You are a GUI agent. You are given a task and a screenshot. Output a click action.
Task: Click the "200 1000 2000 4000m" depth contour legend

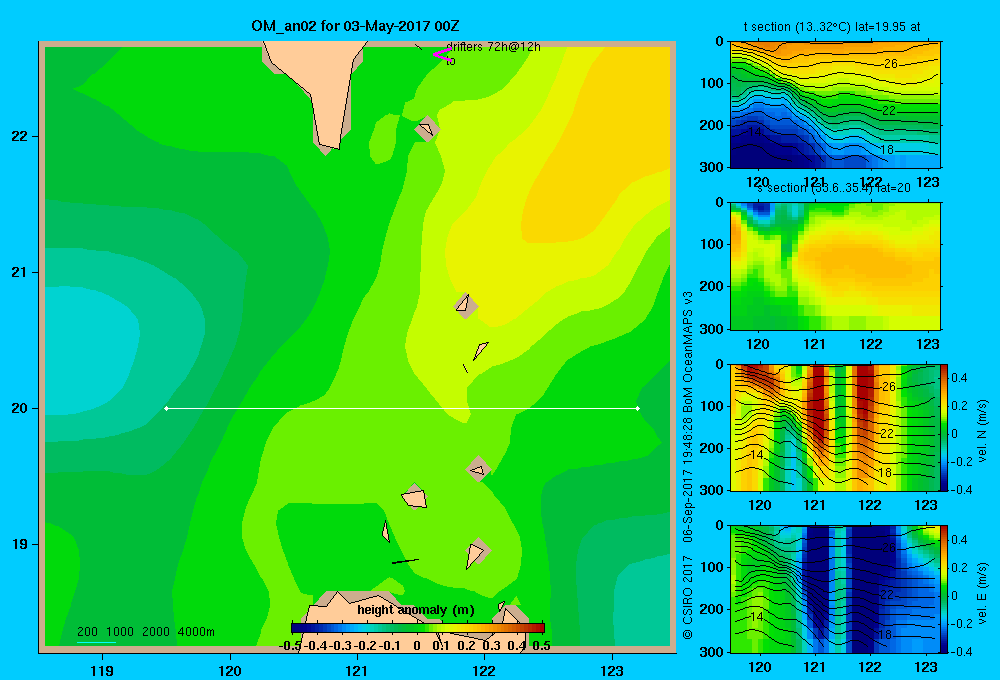(x=145, y=632)
